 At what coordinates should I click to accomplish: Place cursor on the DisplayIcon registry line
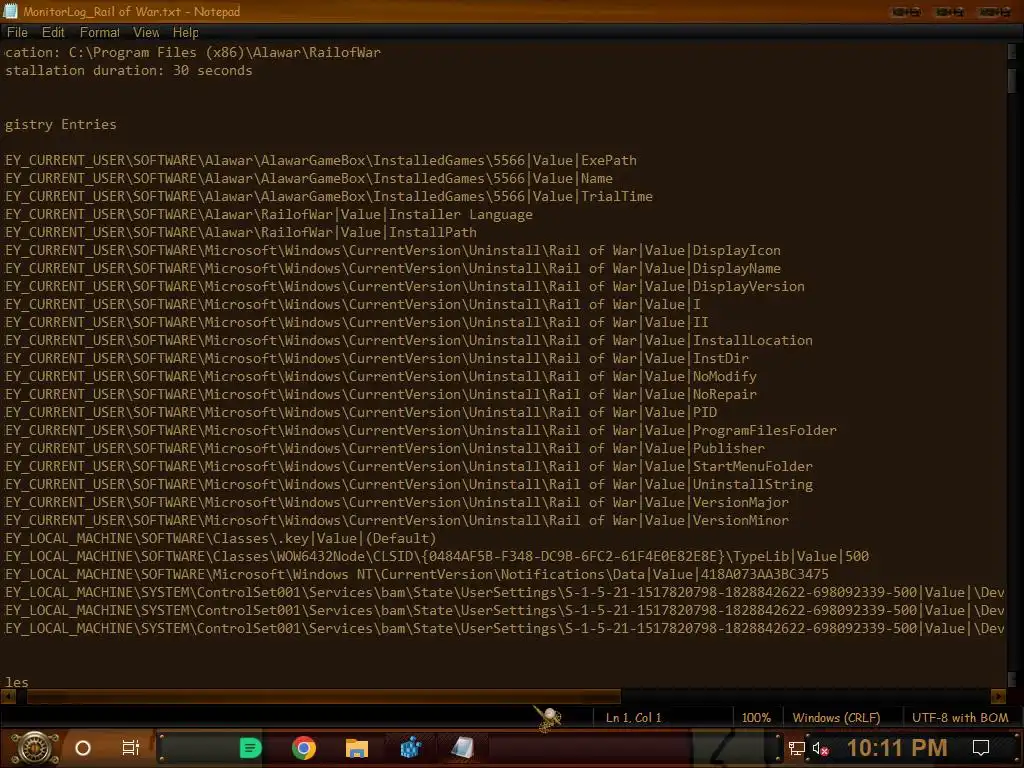pyautogui.click(x=392, y=251)
